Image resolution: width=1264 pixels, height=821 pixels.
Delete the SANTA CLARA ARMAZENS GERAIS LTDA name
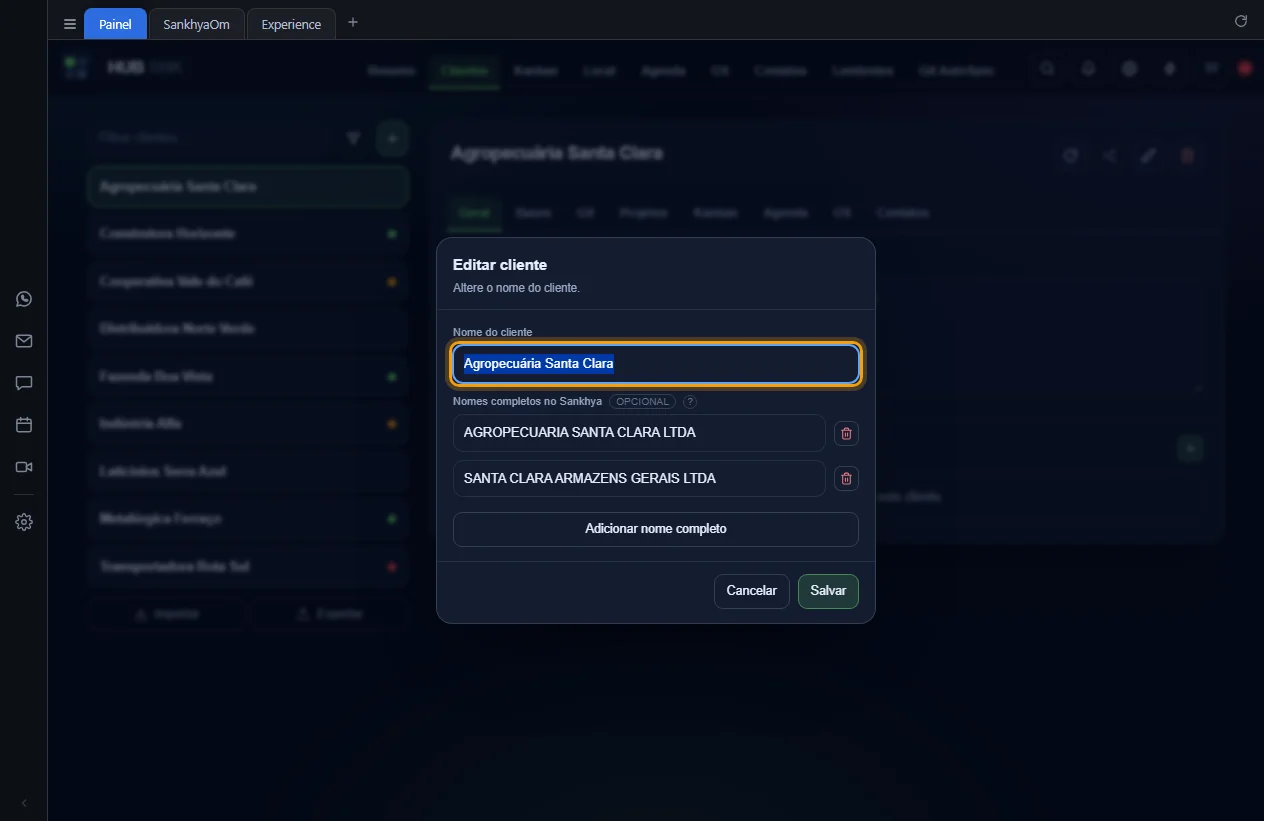(847, 479)
